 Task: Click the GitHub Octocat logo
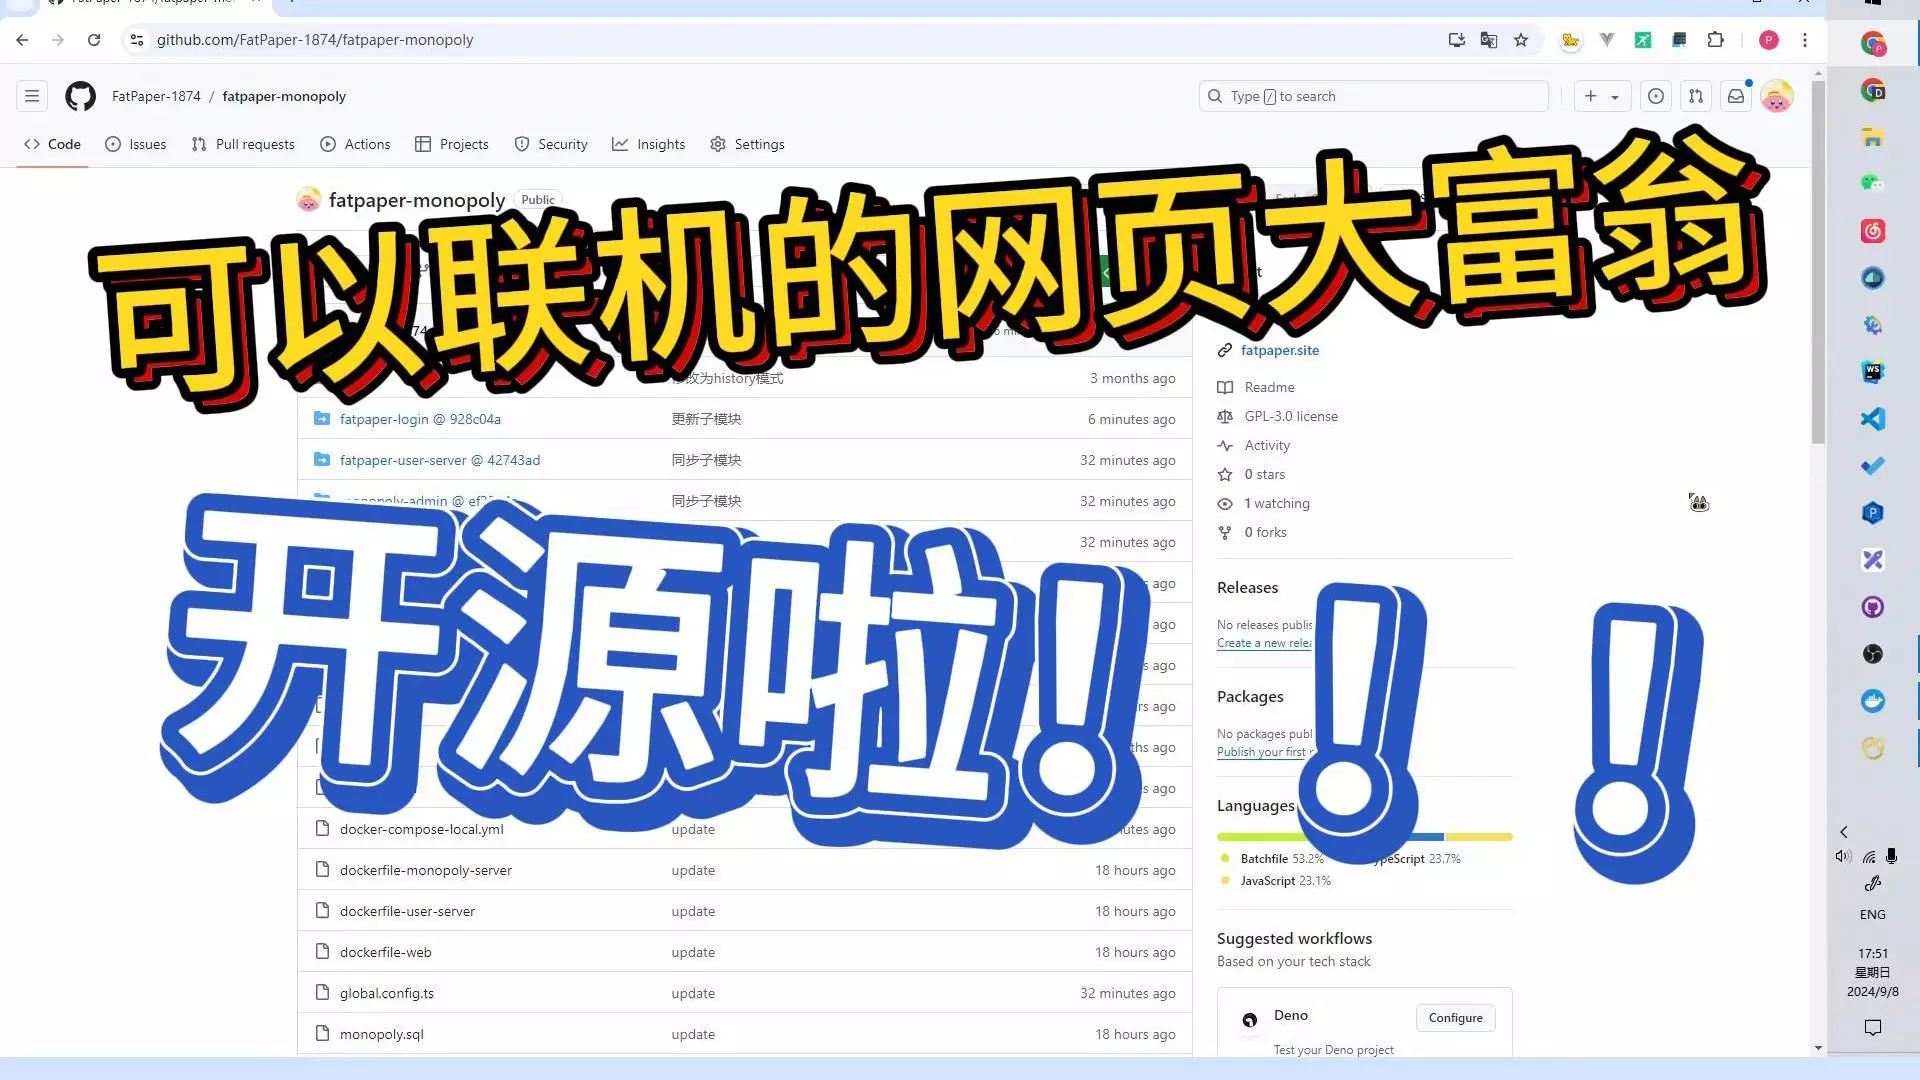coord(80,96)
